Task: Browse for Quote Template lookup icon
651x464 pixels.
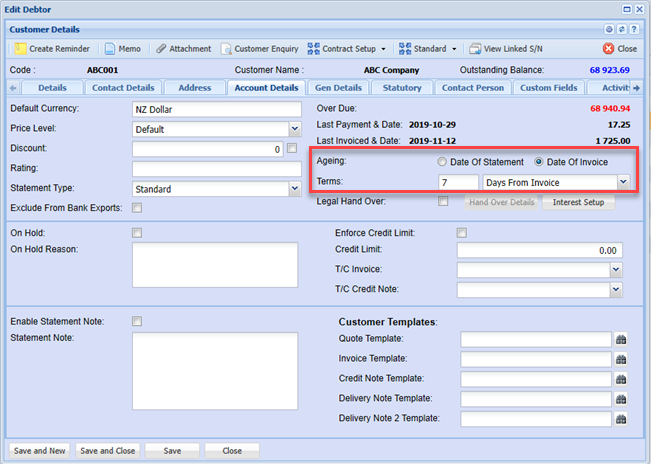Action: pos(620,340)
